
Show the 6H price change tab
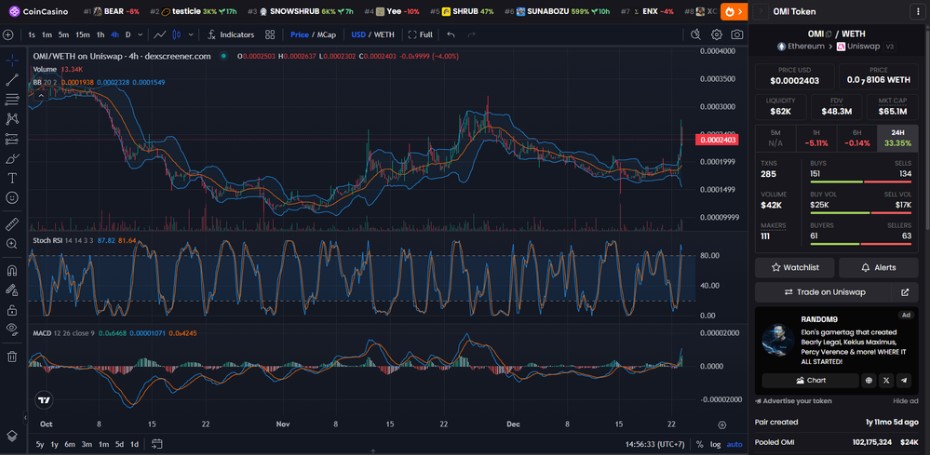[856, 138]
